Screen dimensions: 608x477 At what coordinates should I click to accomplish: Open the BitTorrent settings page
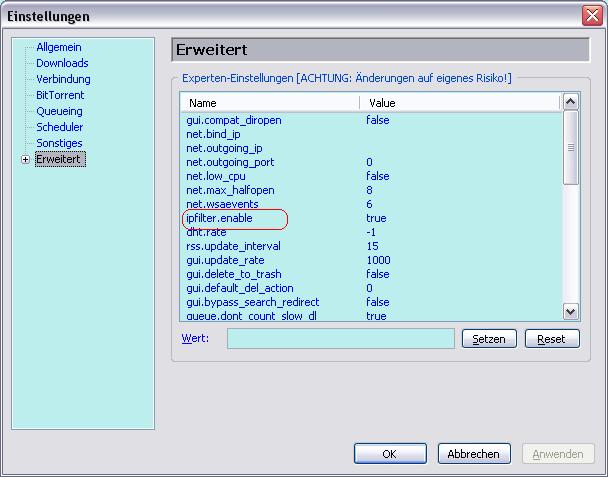[x=60, y=95]
